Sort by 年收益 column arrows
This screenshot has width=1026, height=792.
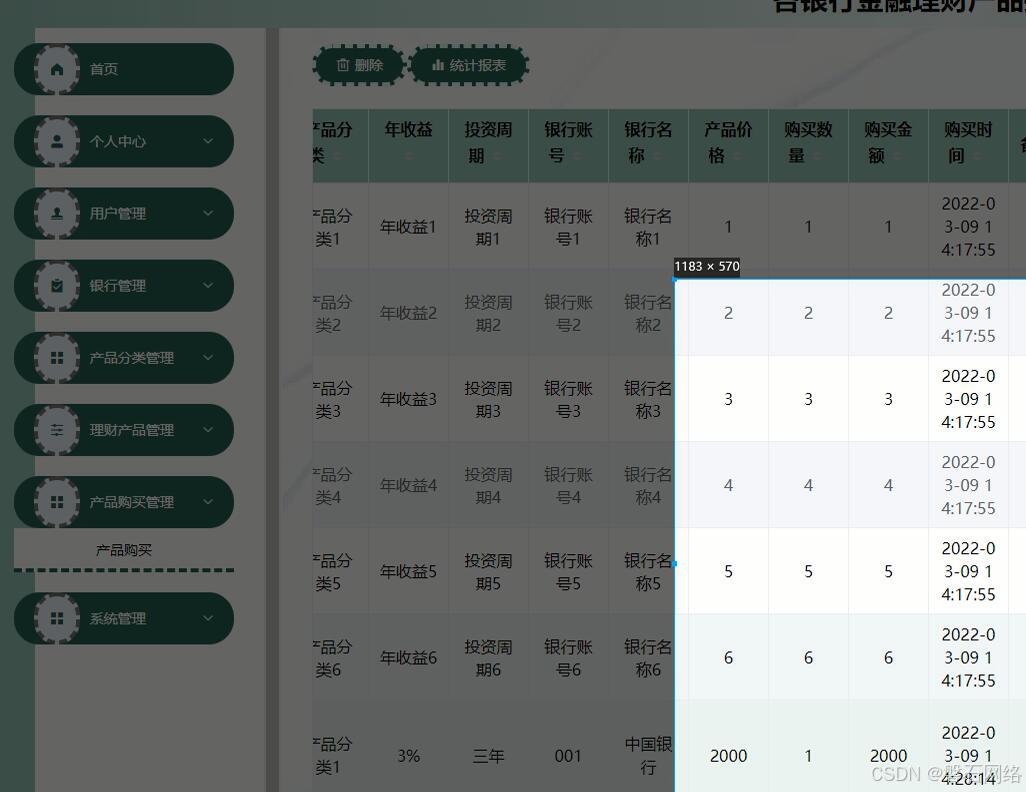408,156
